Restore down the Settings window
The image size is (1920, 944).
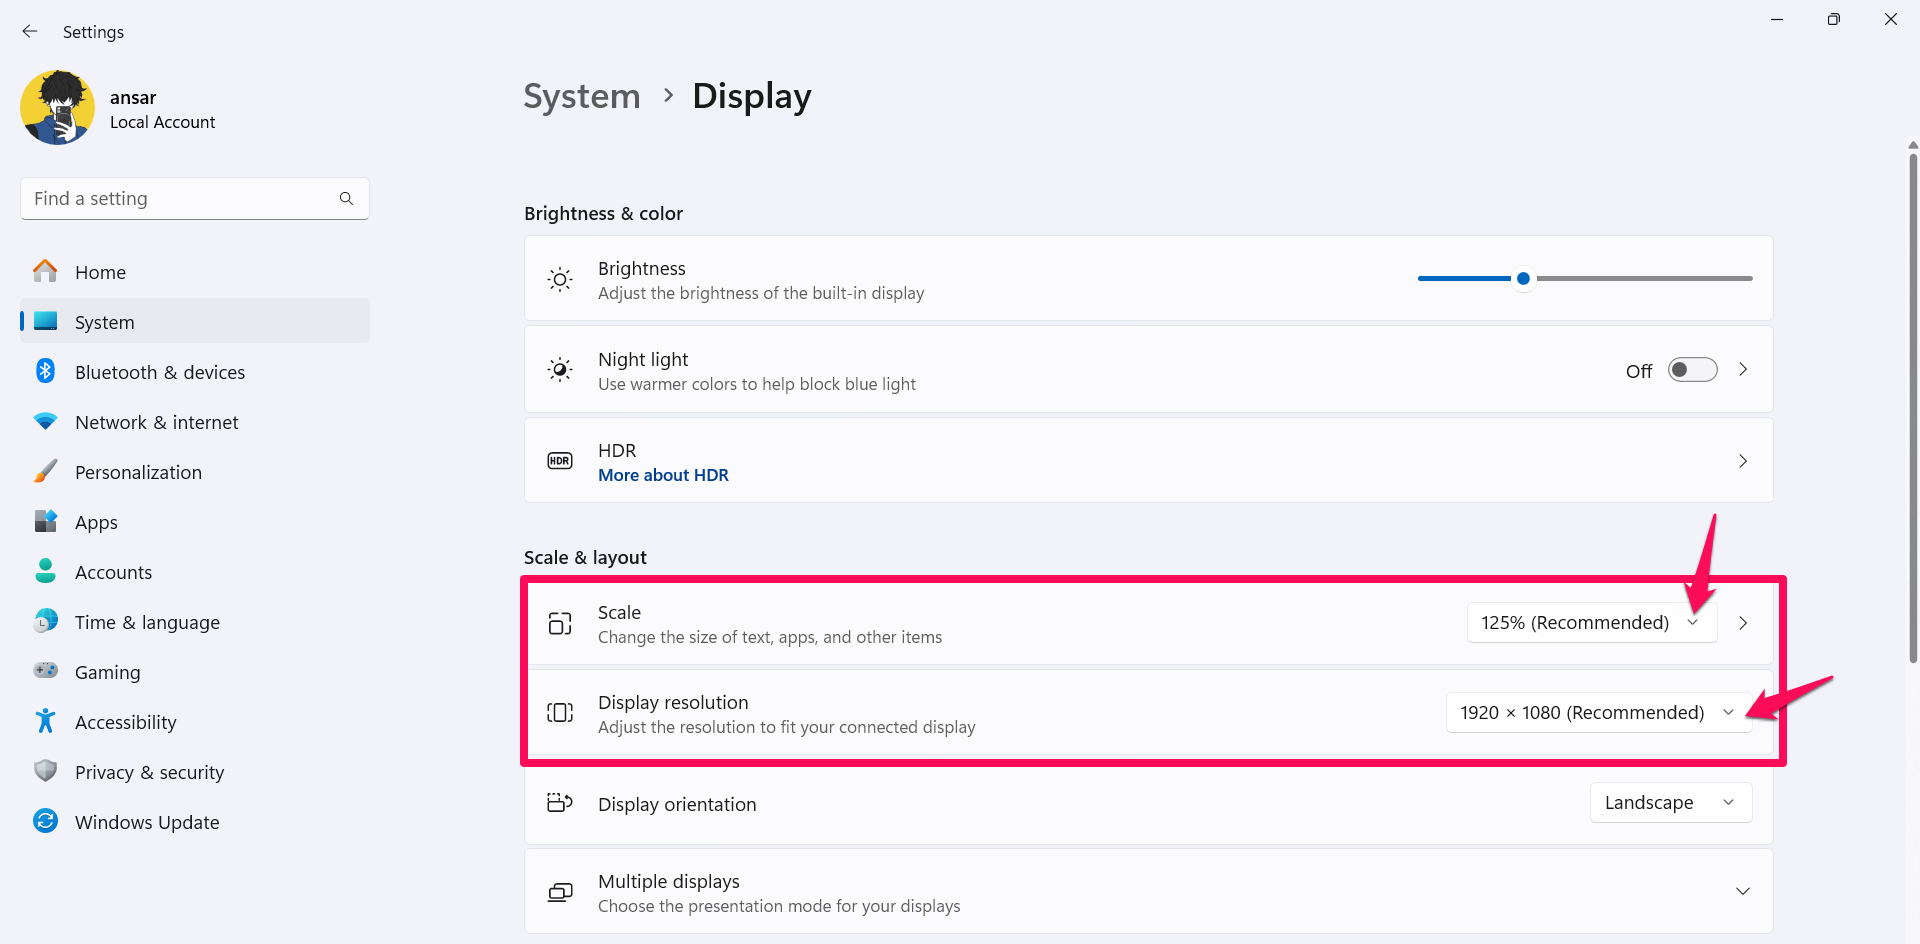coord(1833,19)
